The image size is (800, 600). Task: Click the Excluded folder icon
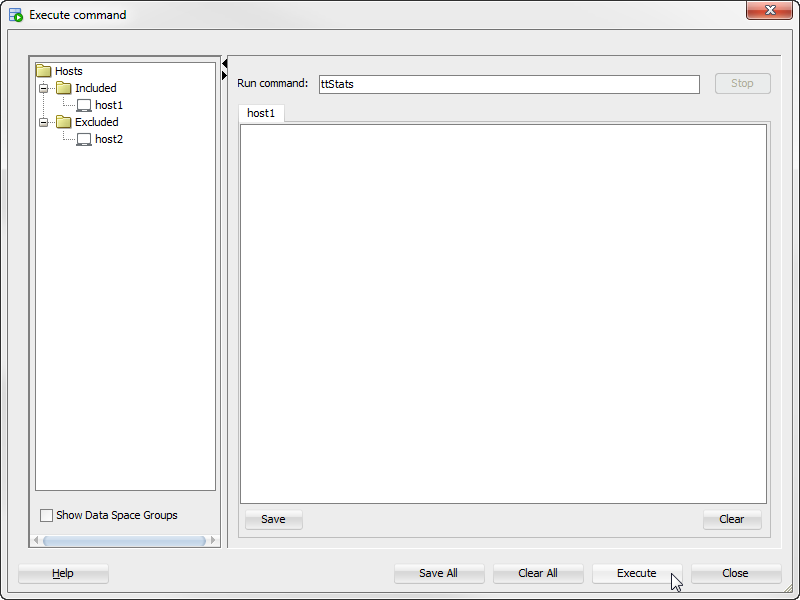pyautogui.click(x=63, y=122)
